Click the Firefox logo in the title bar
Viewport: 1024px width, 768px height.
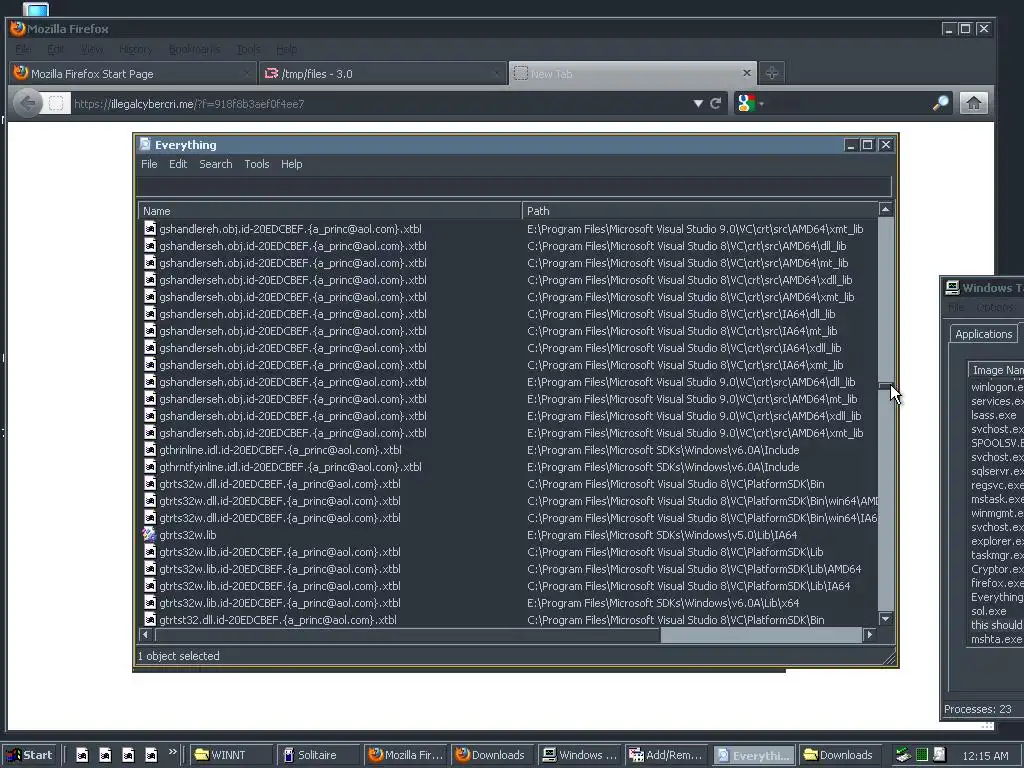(x=18, y=29)
